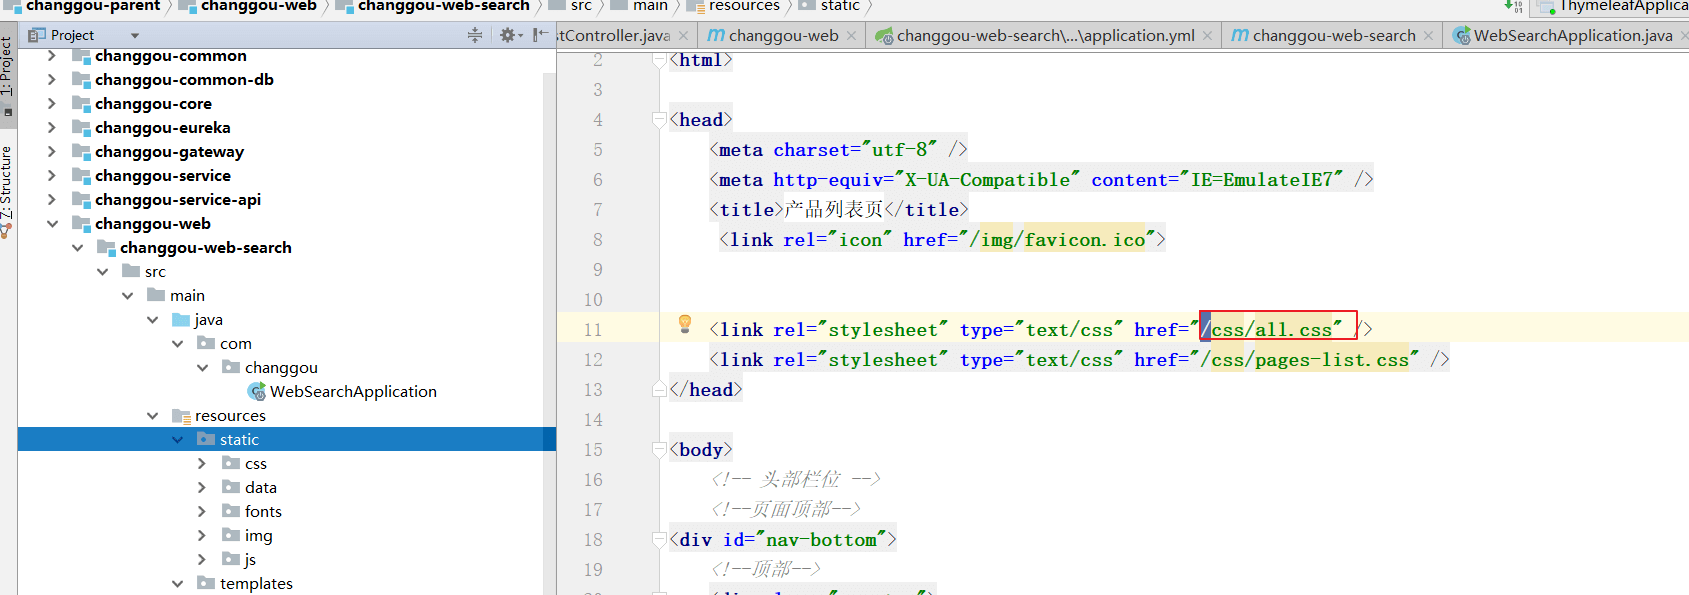The width and height of the screenshot is (1689, 595).
Task: Open Project panel settings gear
Action: 508,35
